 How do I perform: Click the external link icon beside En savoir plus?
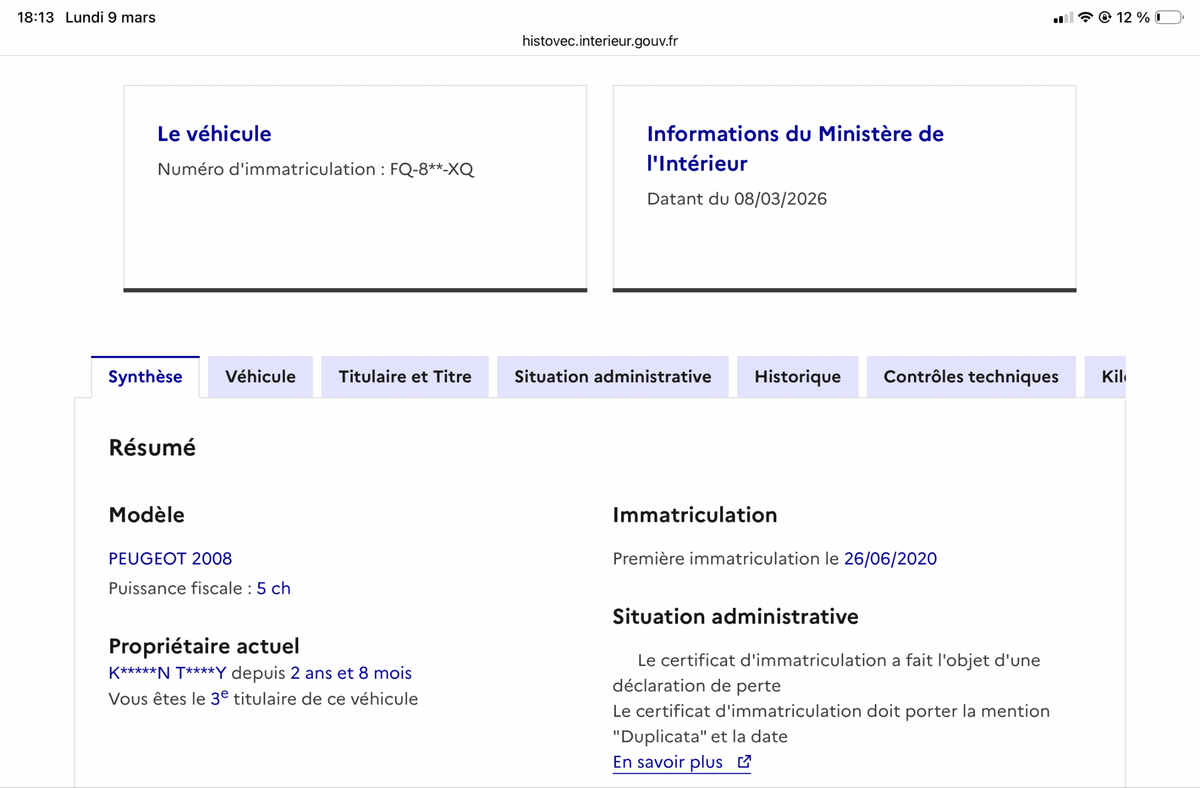tap(743, 762)
